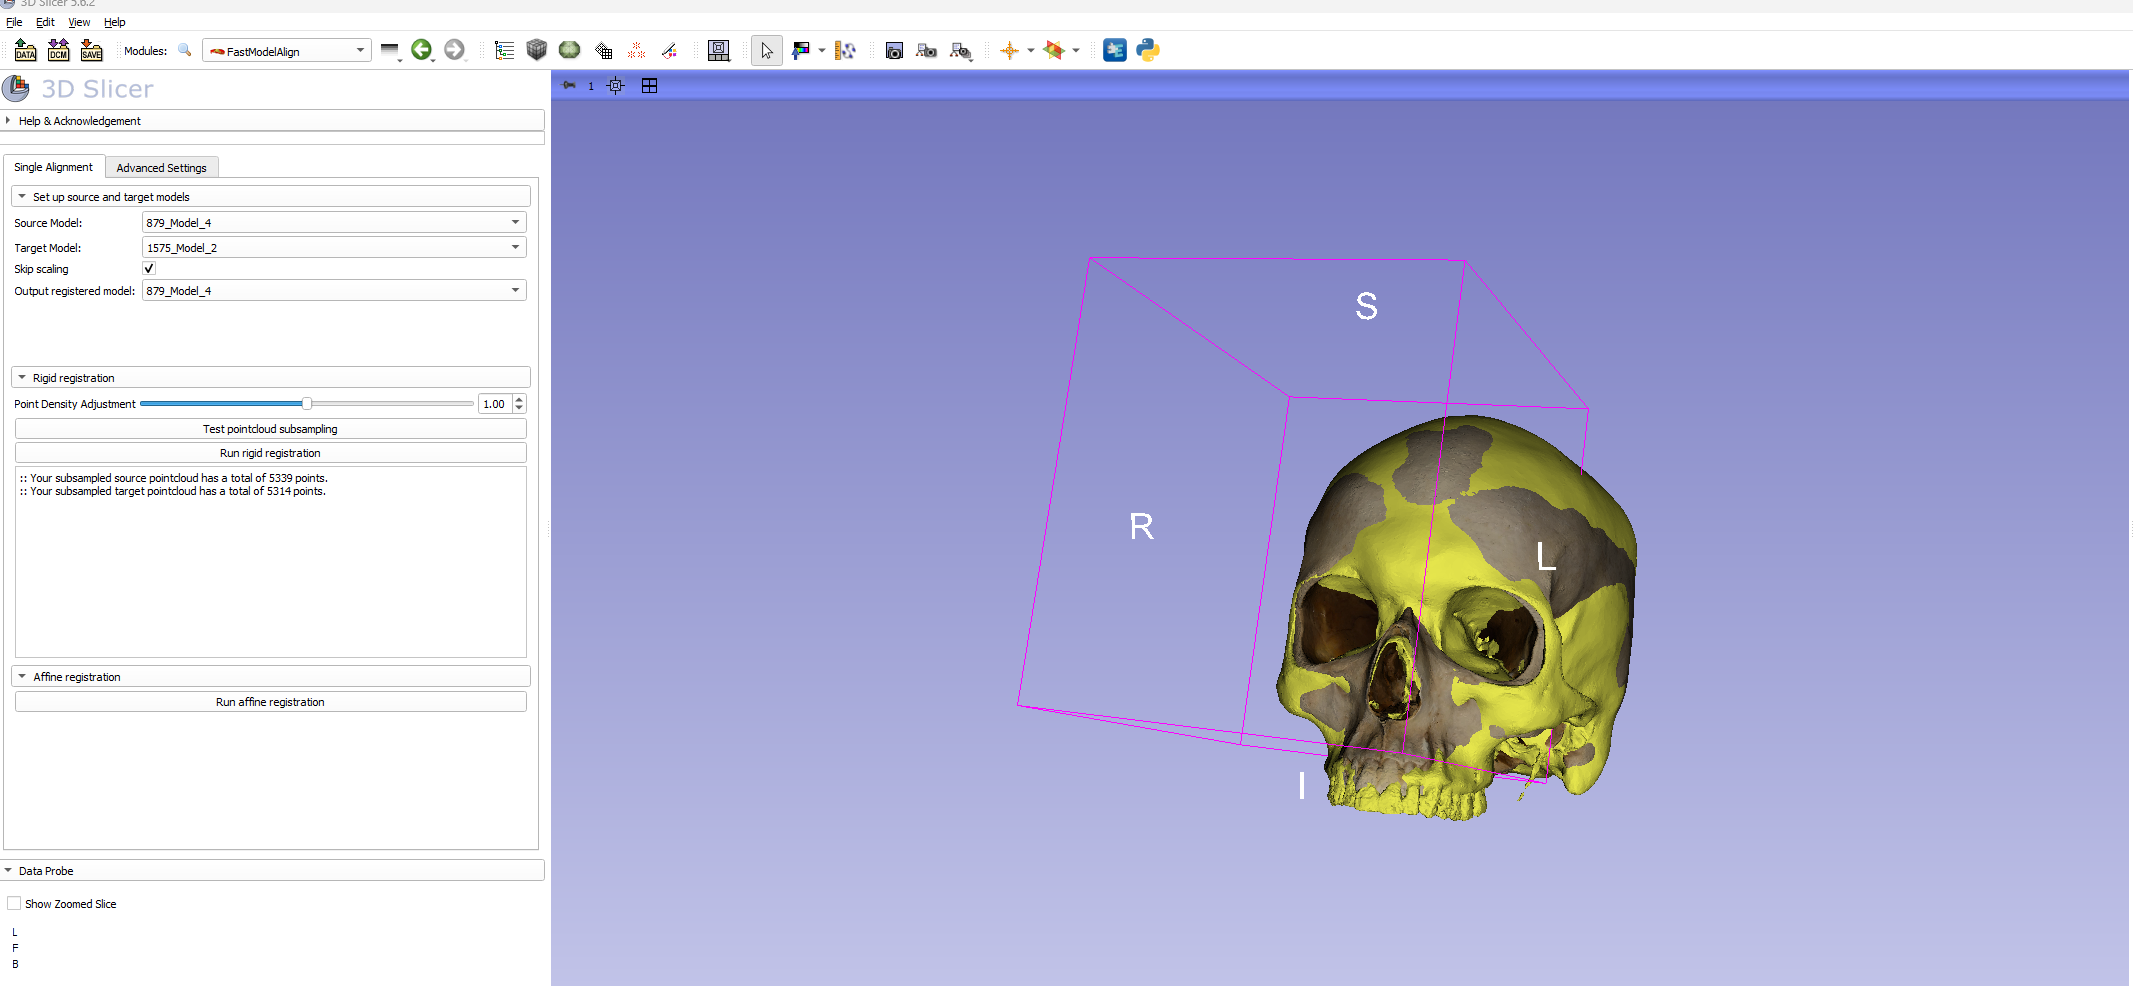Open the Target Model dropdown
The width and height of the screenshot is (2133, 994).
point(333,248)
